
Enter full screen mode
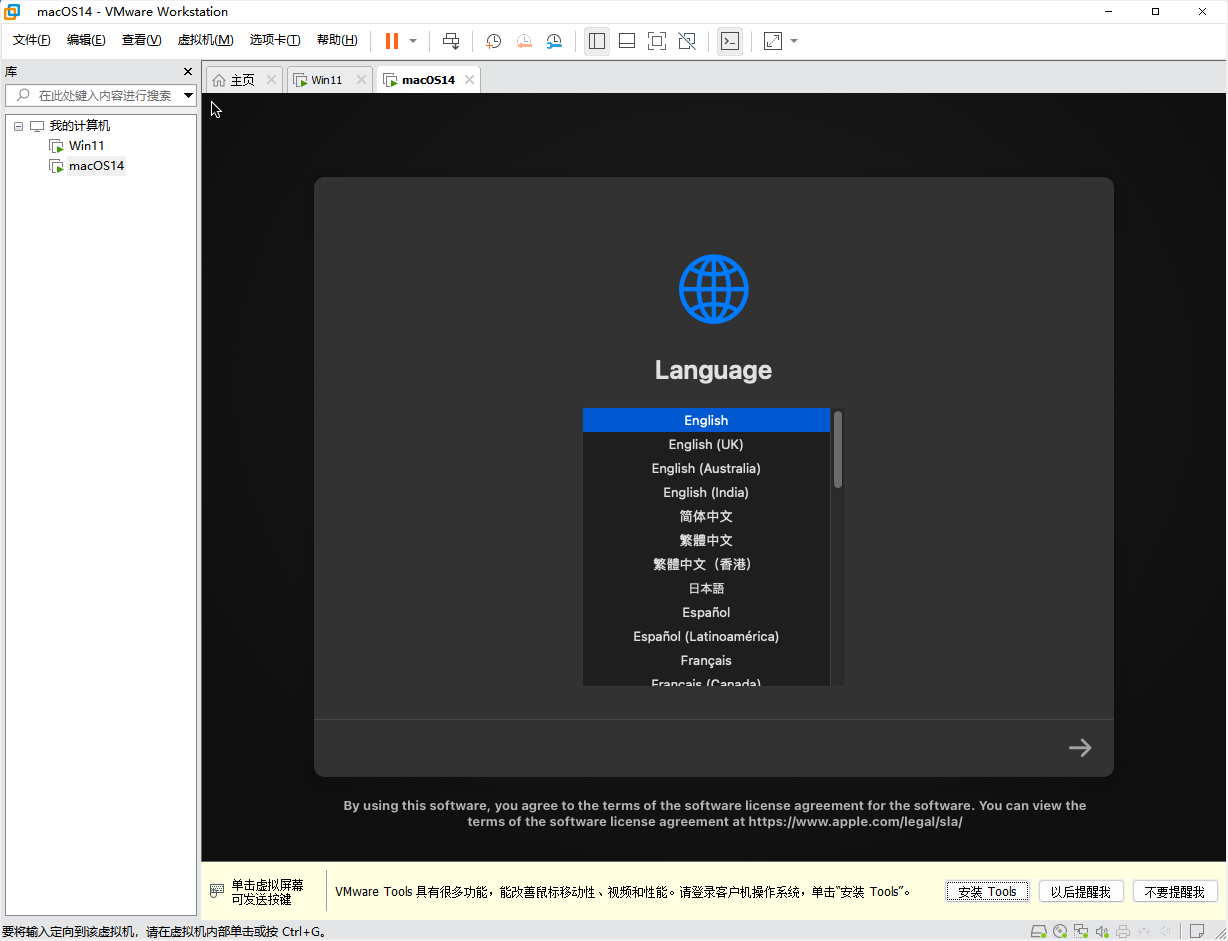click(657, 41)
